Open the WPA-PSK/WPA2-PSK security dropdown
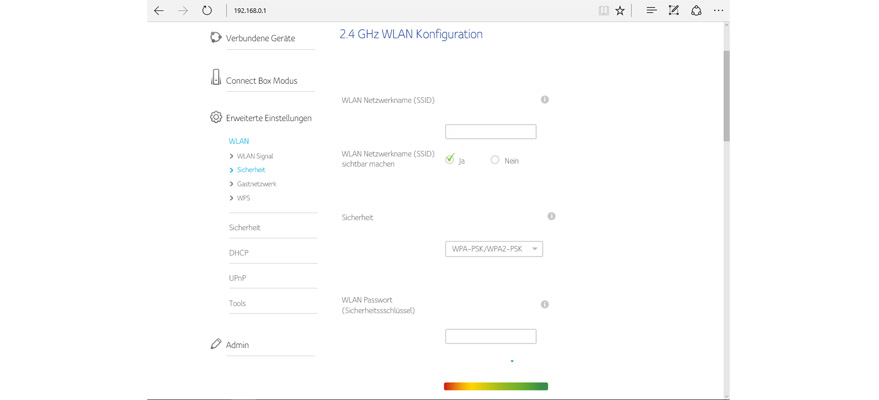 pos(494,249)
